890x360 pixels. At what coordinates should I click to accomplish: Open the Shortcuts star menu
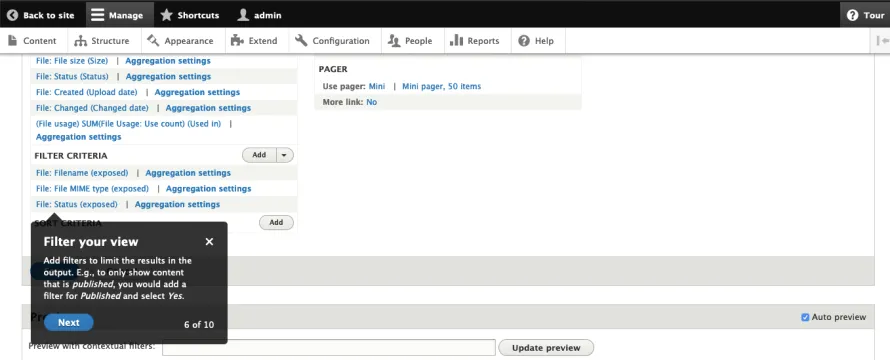pyautogui.click(x=190, y=15)
